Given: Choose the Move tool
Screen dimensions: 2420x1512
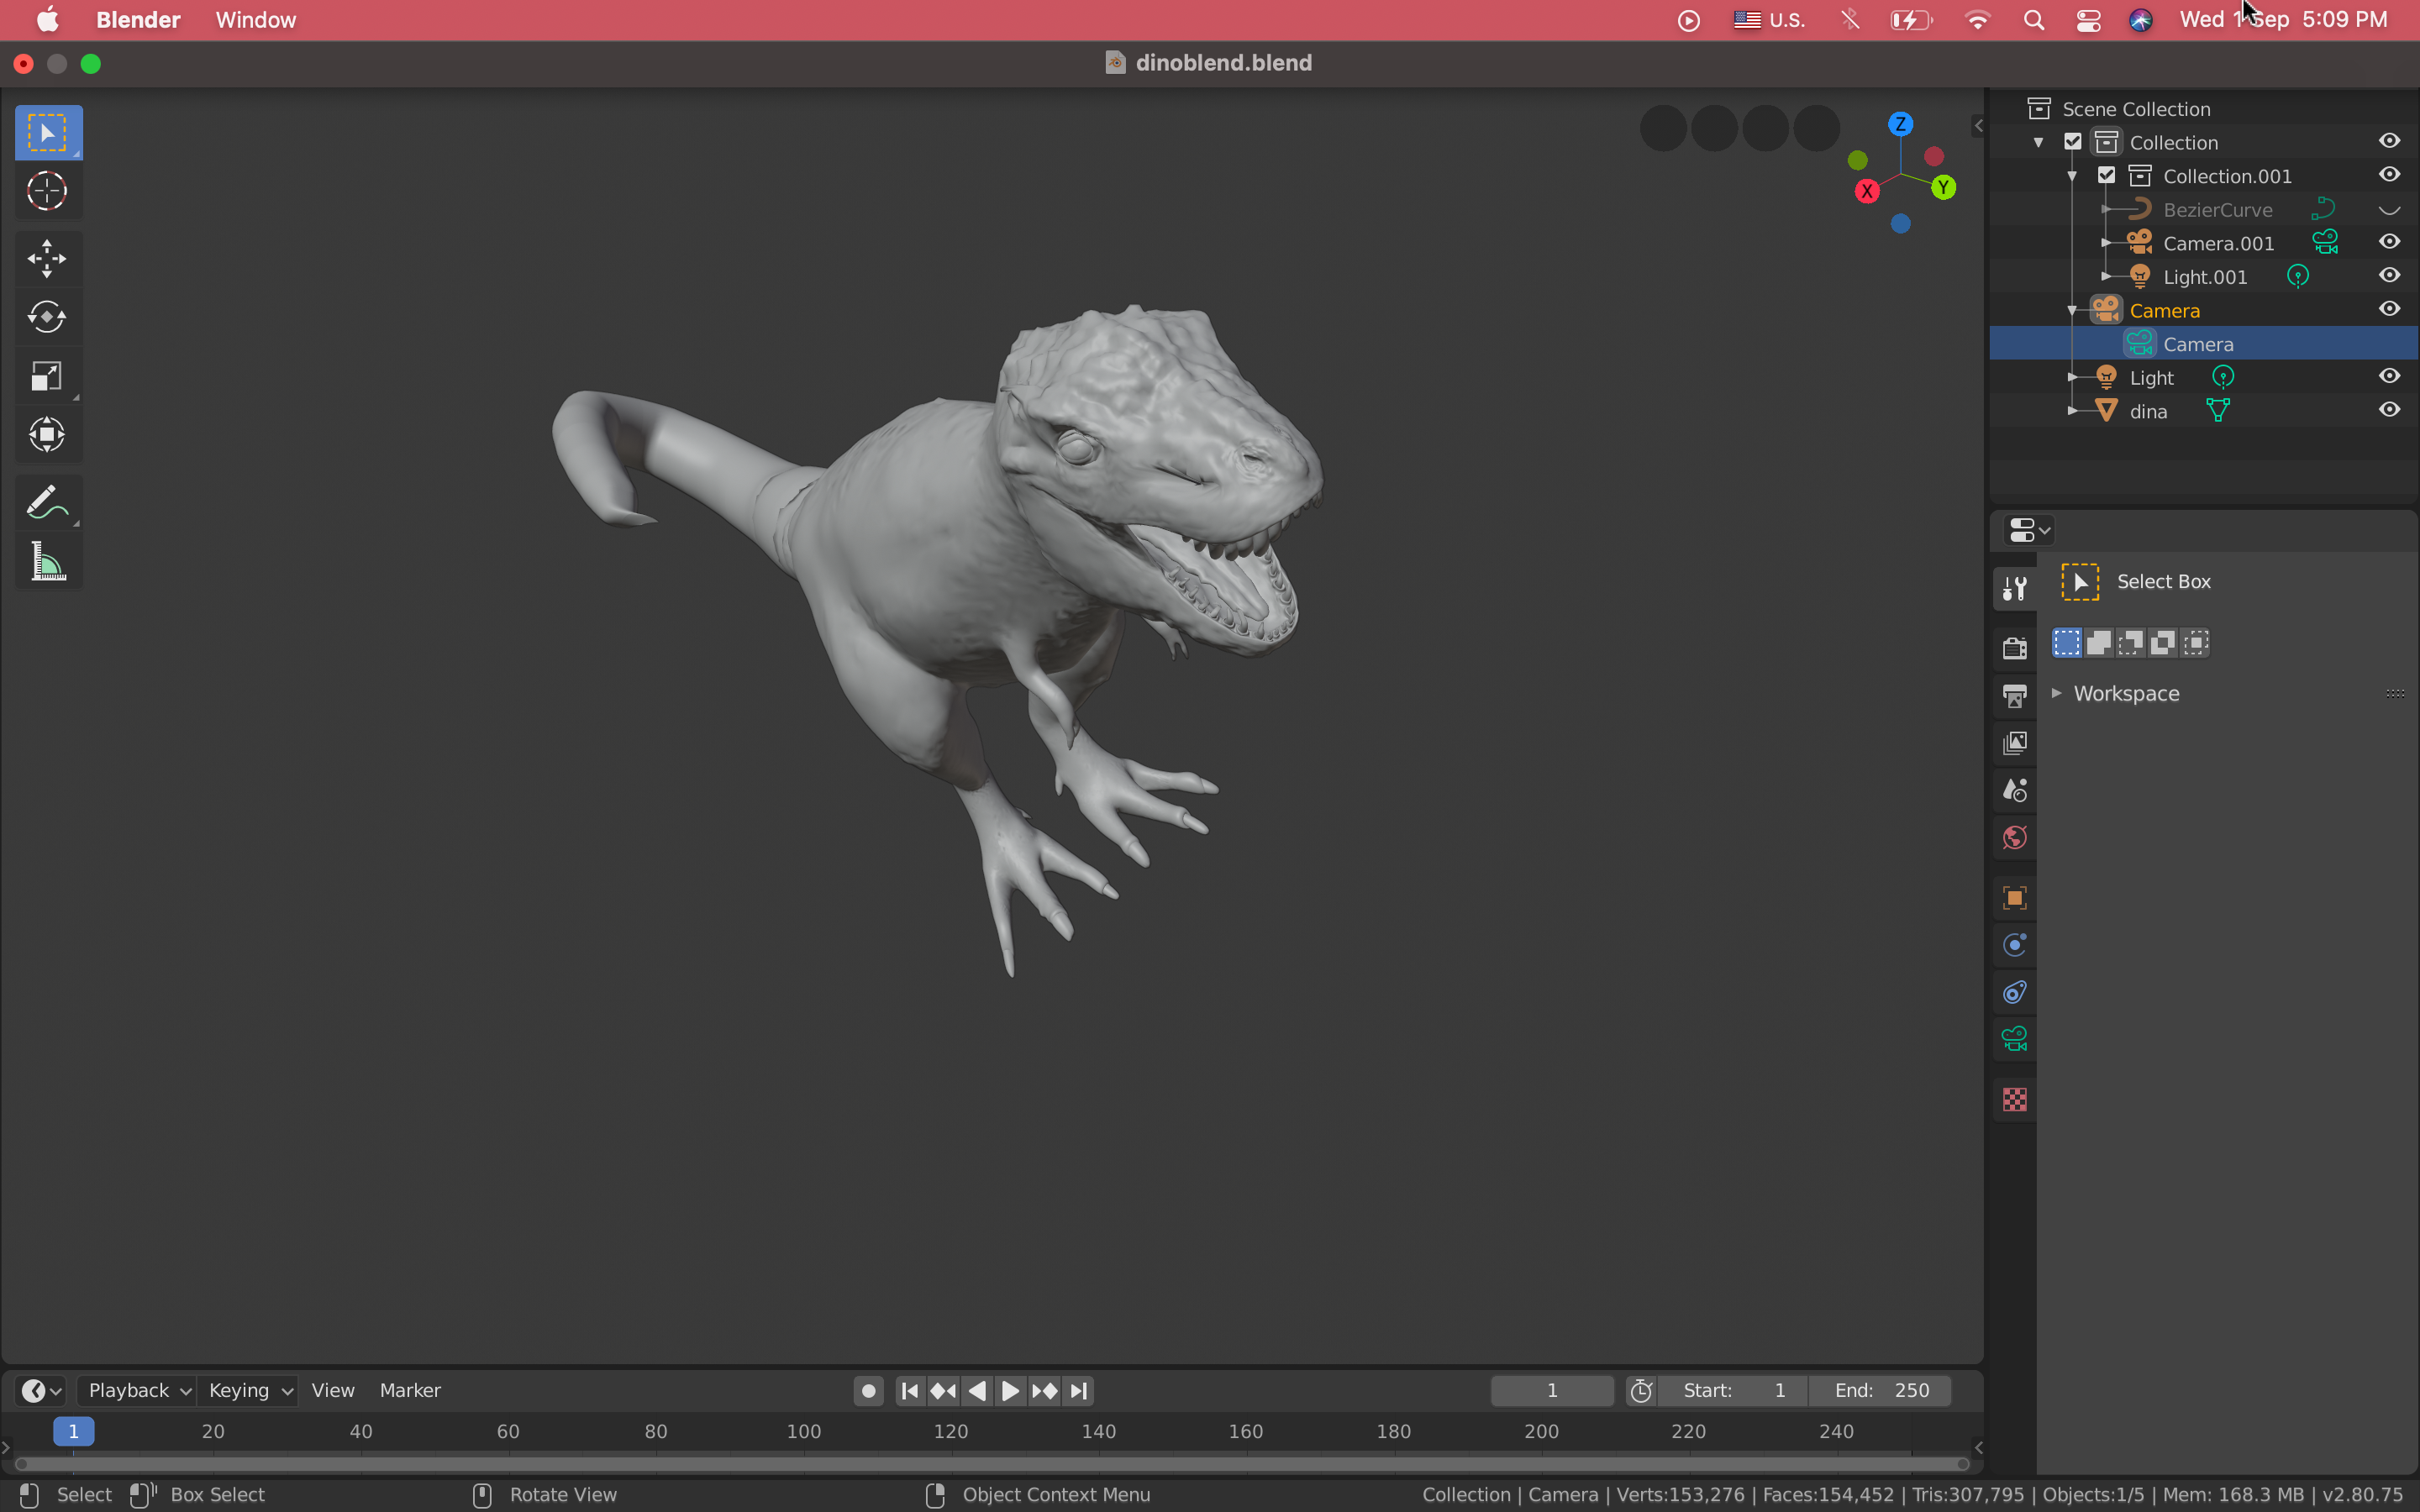Looking at the screenshot, I should coord(47,259).
